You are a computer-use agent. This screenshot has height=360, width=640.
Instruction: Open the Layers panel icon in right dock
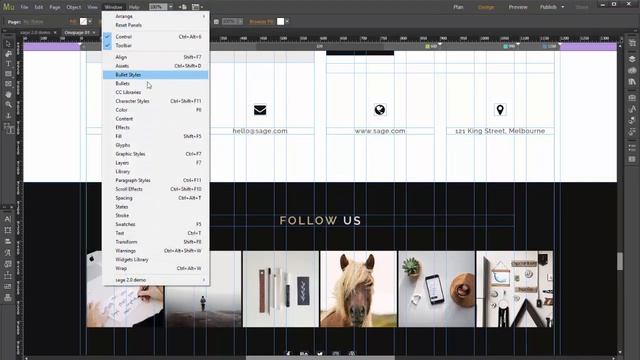[632, 59]
